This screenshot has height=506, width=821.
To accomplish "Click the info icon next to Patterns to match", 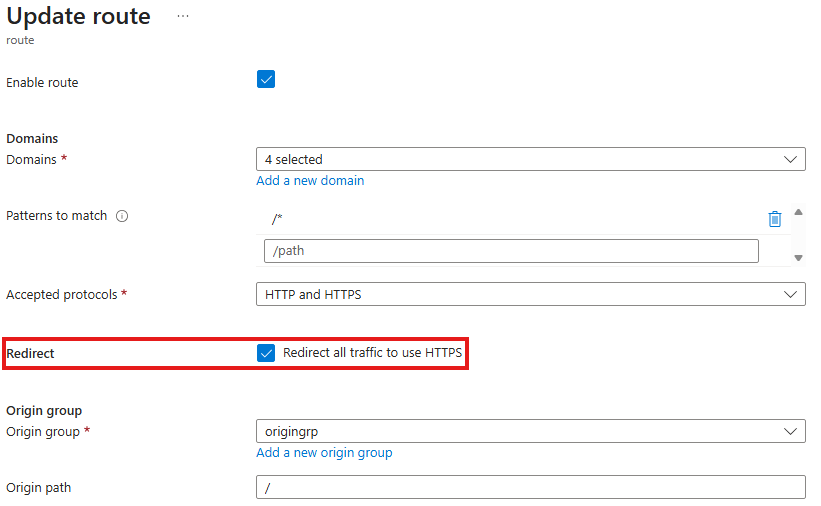I will coord(122,216).
